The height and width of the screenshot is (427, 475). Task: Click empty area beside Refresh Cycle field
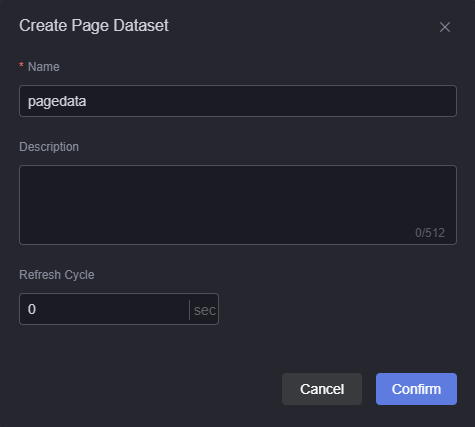coord(337,309)
